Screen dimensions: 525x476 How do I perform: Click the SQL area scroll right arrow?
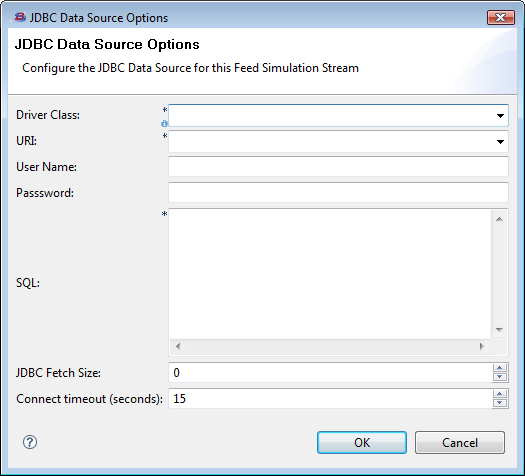pos(481,346)
